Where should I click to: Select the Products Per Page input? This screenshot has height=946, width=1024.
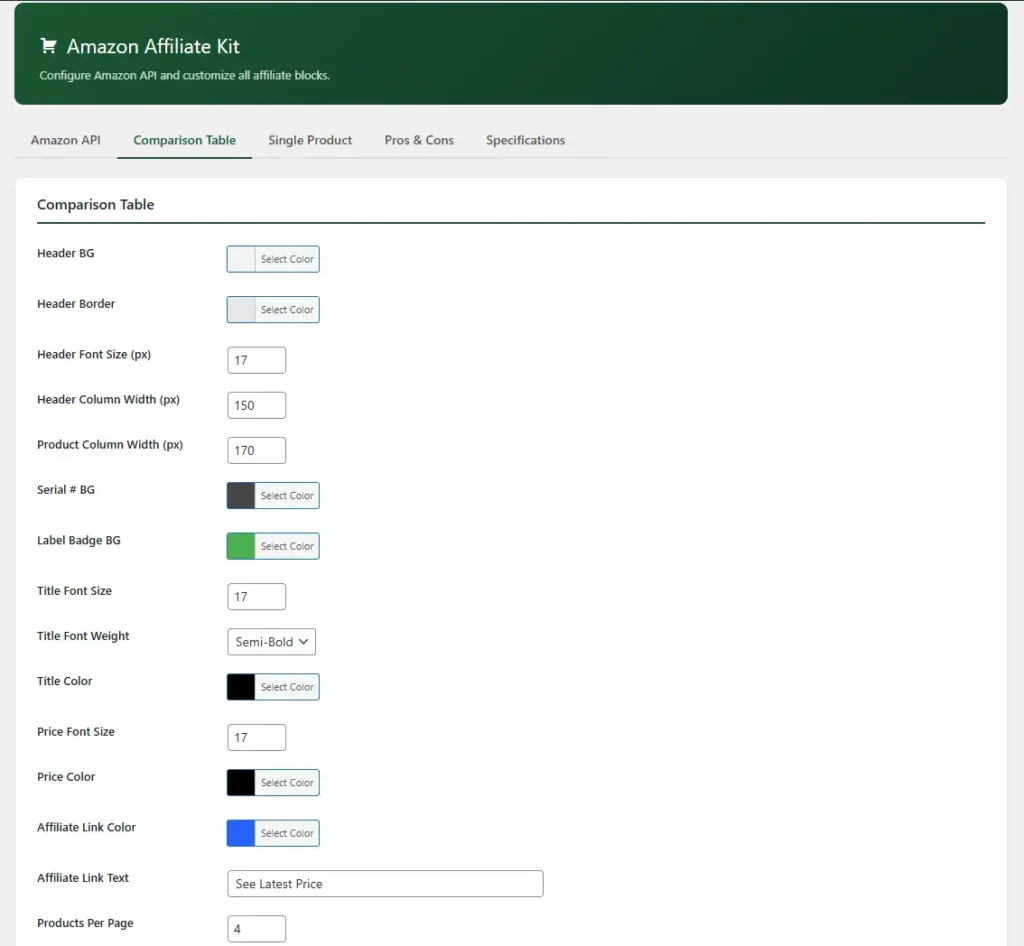[256, 928]
